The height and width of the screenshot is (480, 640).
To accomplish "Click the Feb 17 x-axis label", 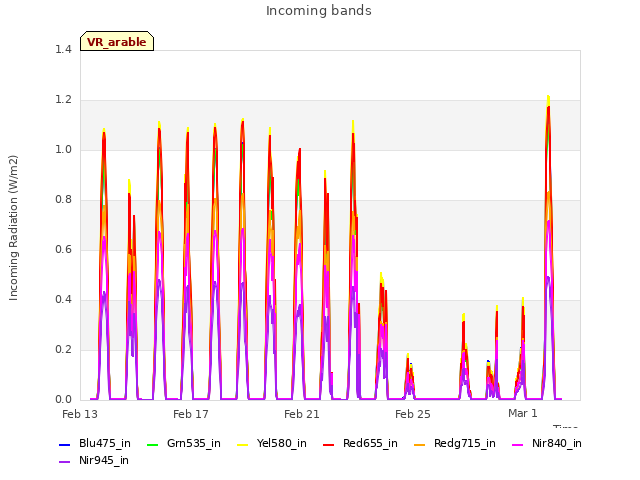I will (x=191, y=414).
